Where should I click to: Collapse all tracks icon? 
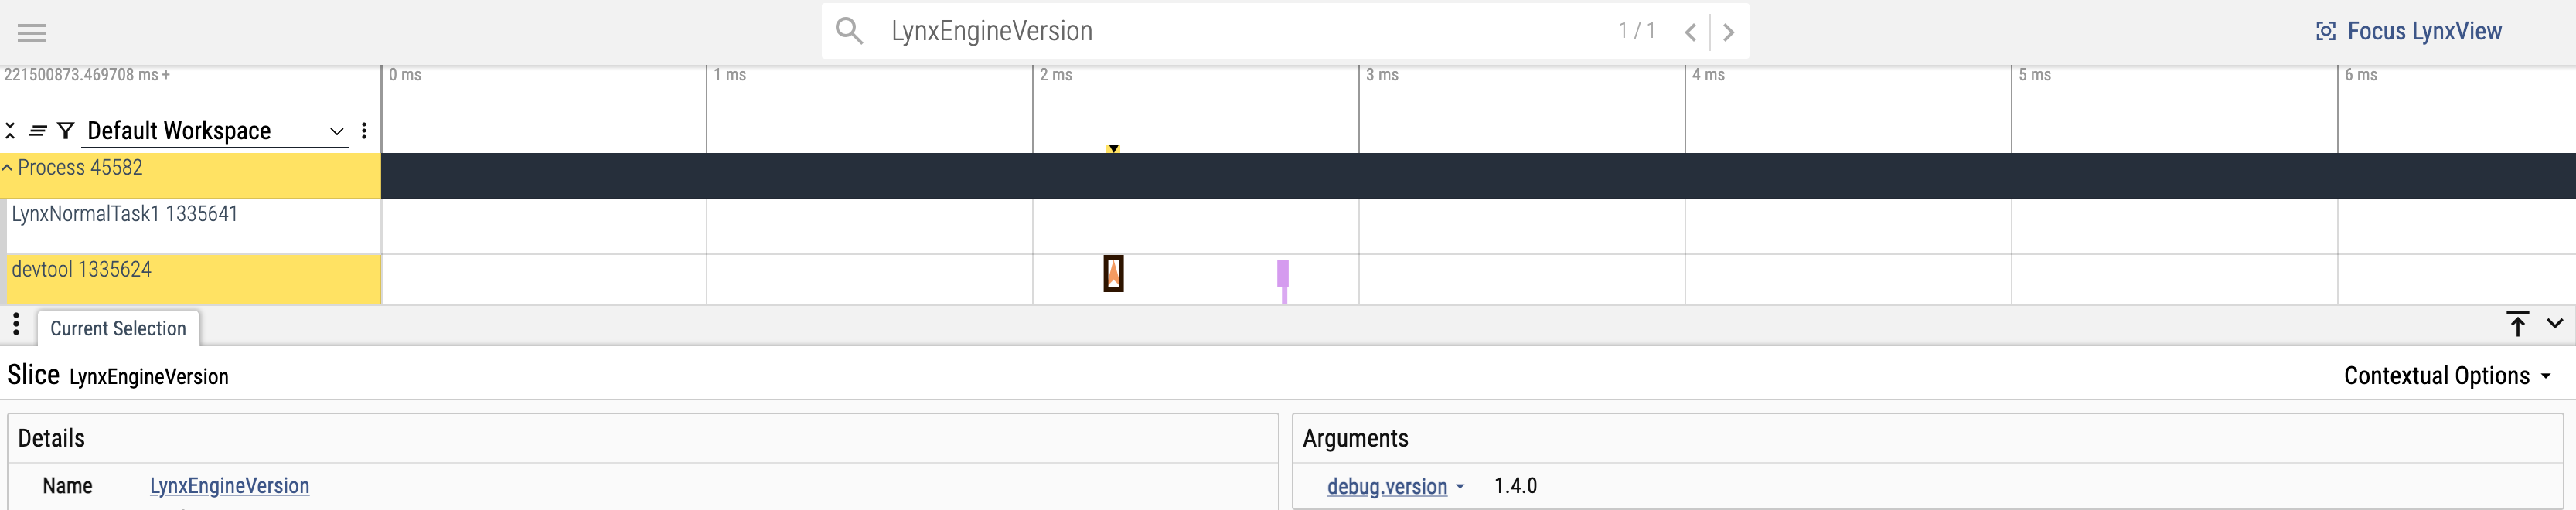pyautogui.click(x=10, y=131)
